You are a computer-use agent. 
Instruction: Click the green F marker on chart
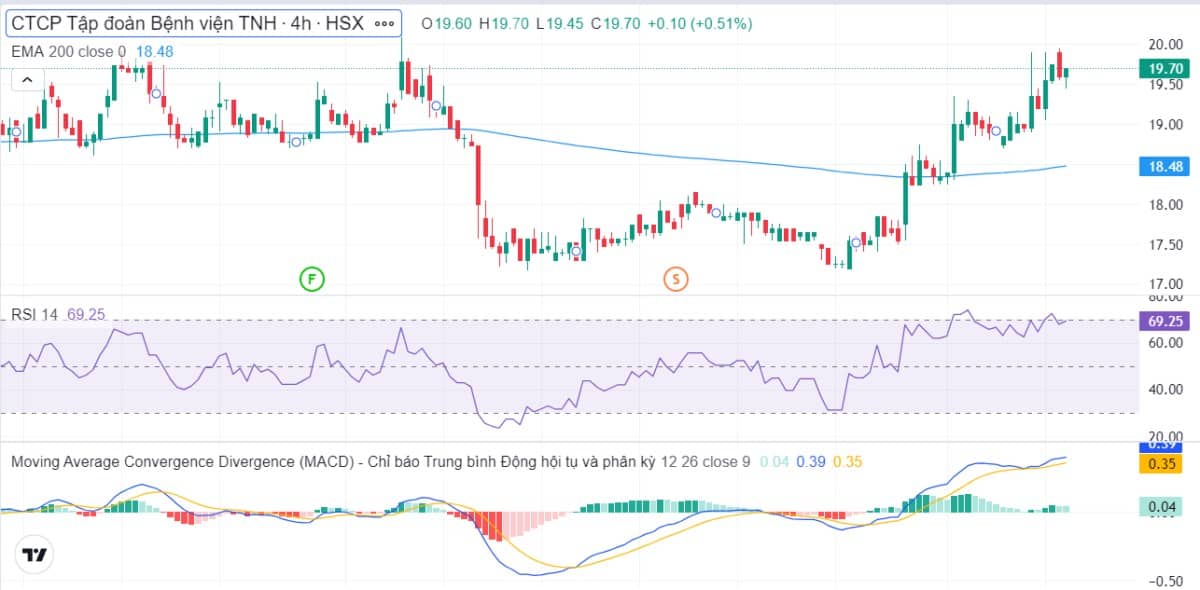pyautogui.click(x=313, y=279)
